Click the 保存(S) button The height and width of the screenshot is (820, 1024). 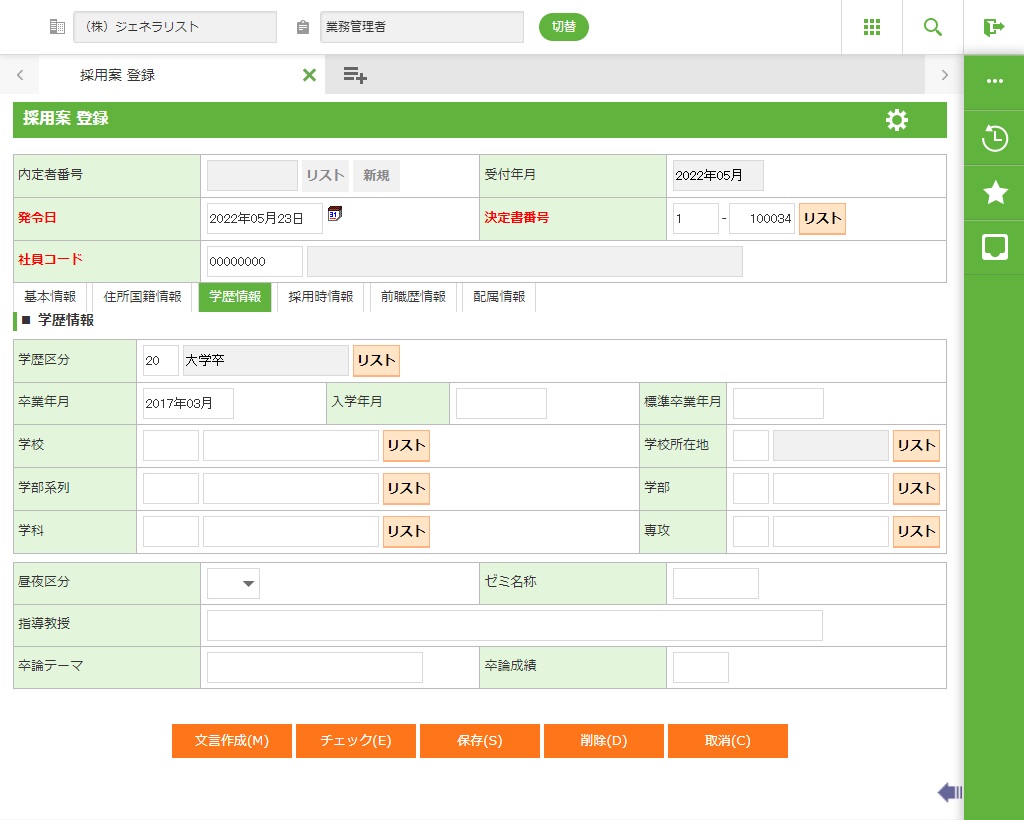click(479, 741)
